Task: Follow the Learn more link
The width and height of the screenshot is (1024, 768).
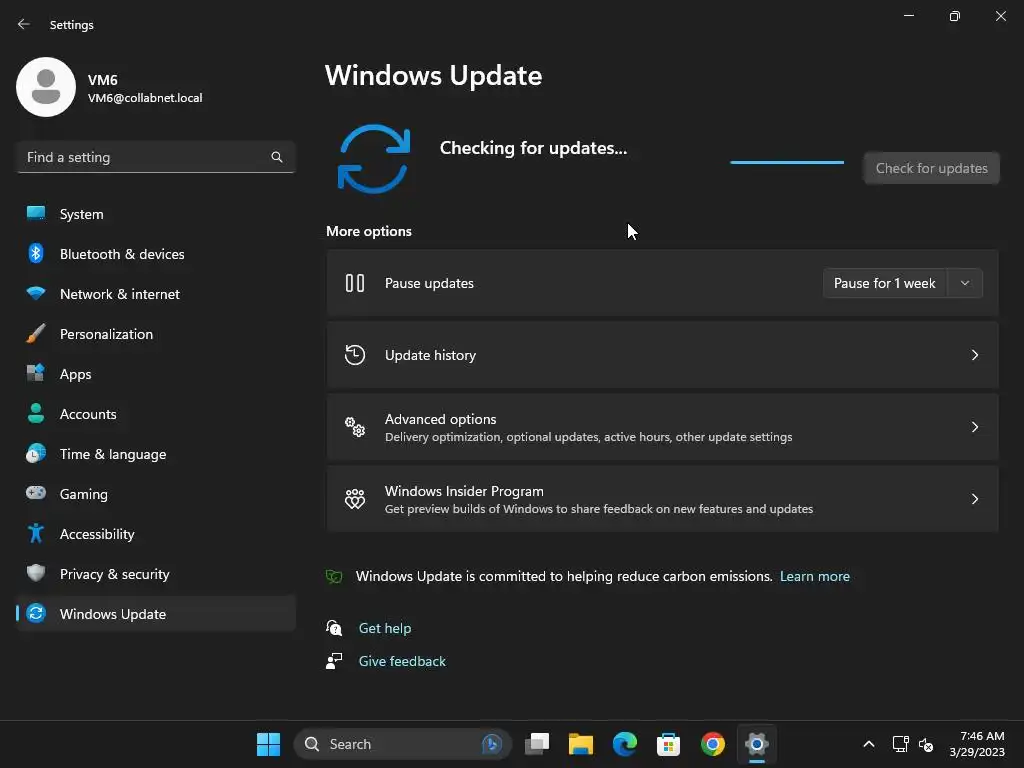Action: (x=814, y=576)
